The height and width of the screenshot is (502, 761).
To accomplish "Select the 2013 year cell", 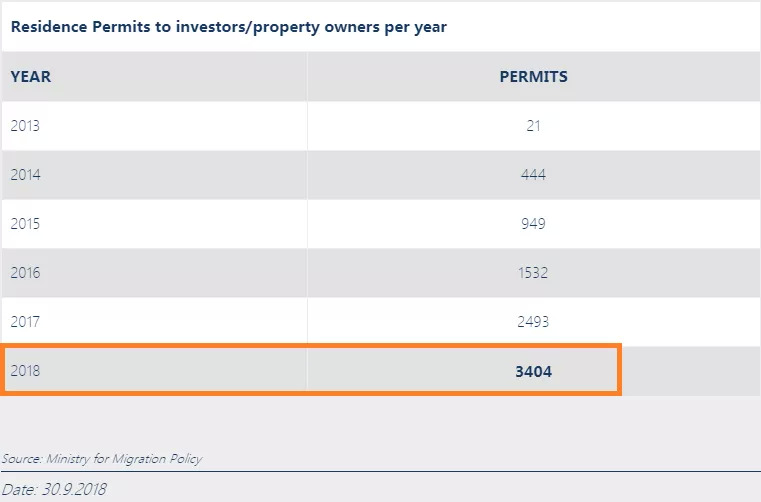I will coord(27,126).
